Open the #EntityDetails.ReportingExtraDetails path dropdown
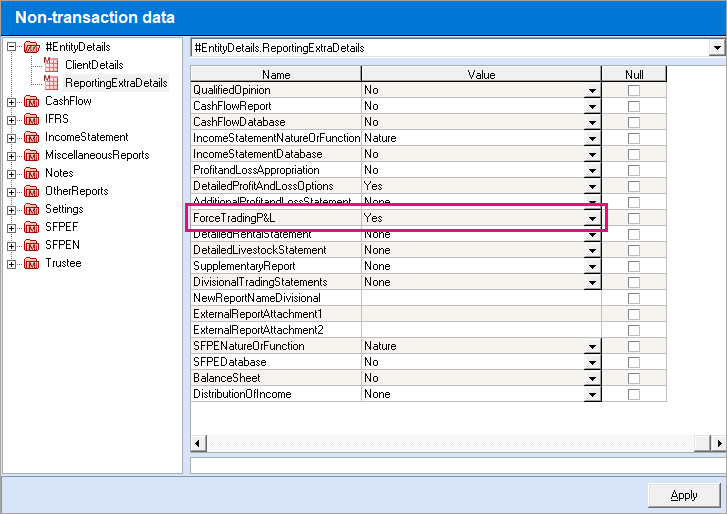The width and height of the screenshot is (727, 514). click(x=716, y=47)
